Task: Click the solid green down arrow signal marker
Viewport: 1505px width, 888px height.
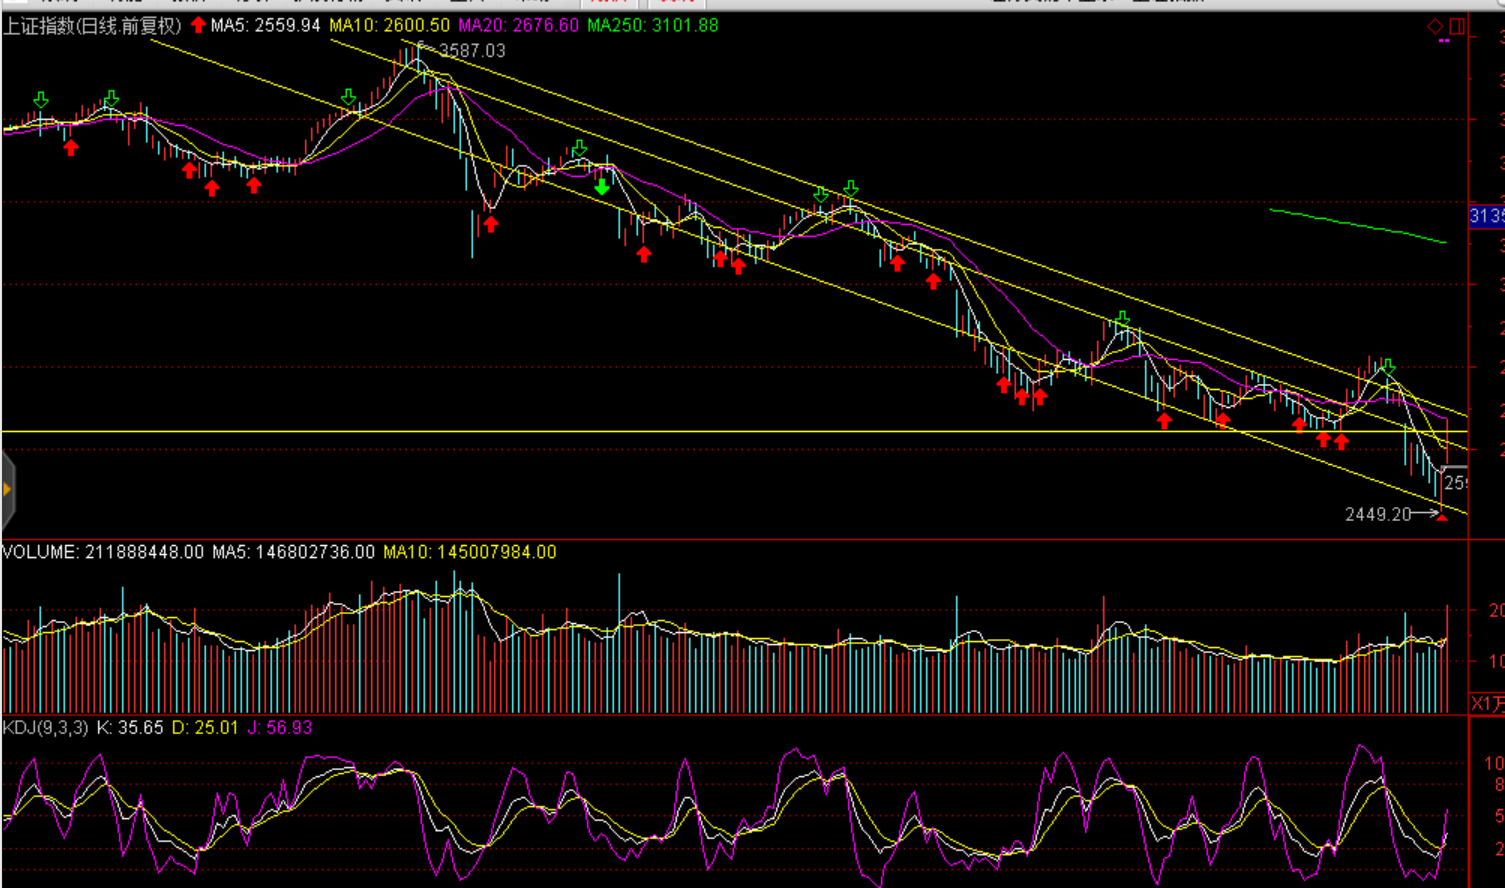Action: tap(601, 187)
